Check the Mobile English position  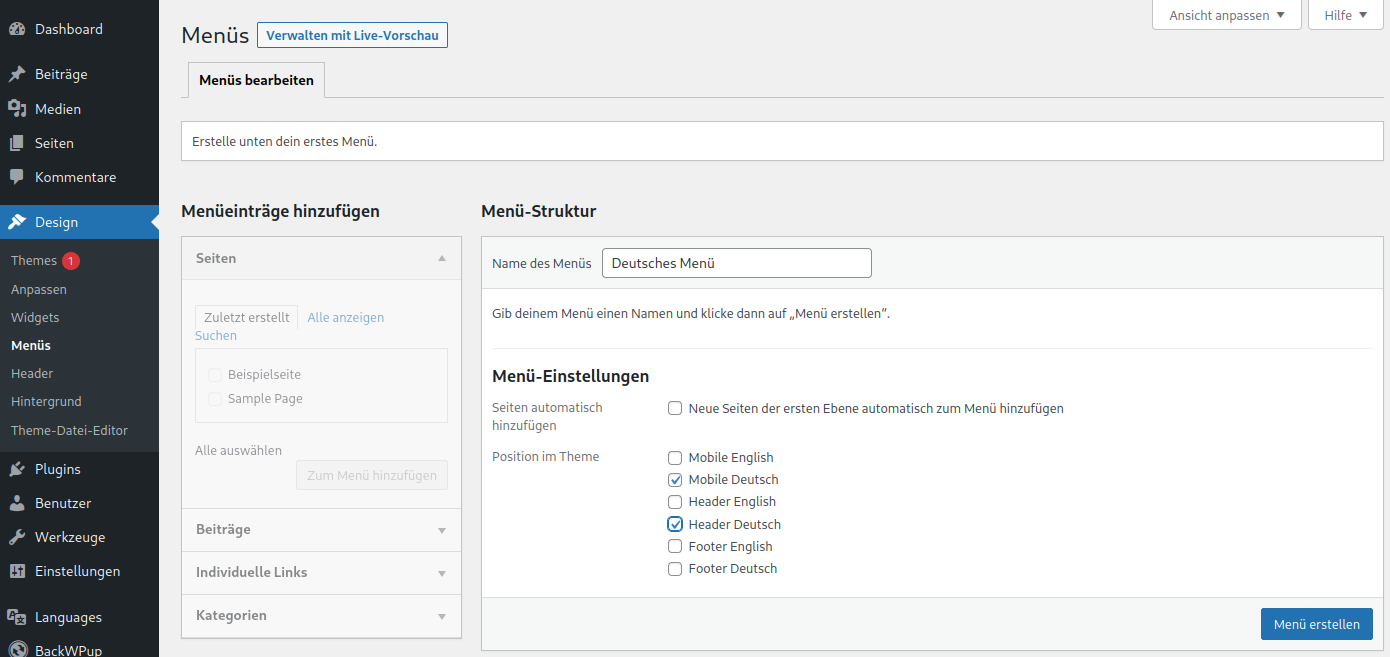675,457
